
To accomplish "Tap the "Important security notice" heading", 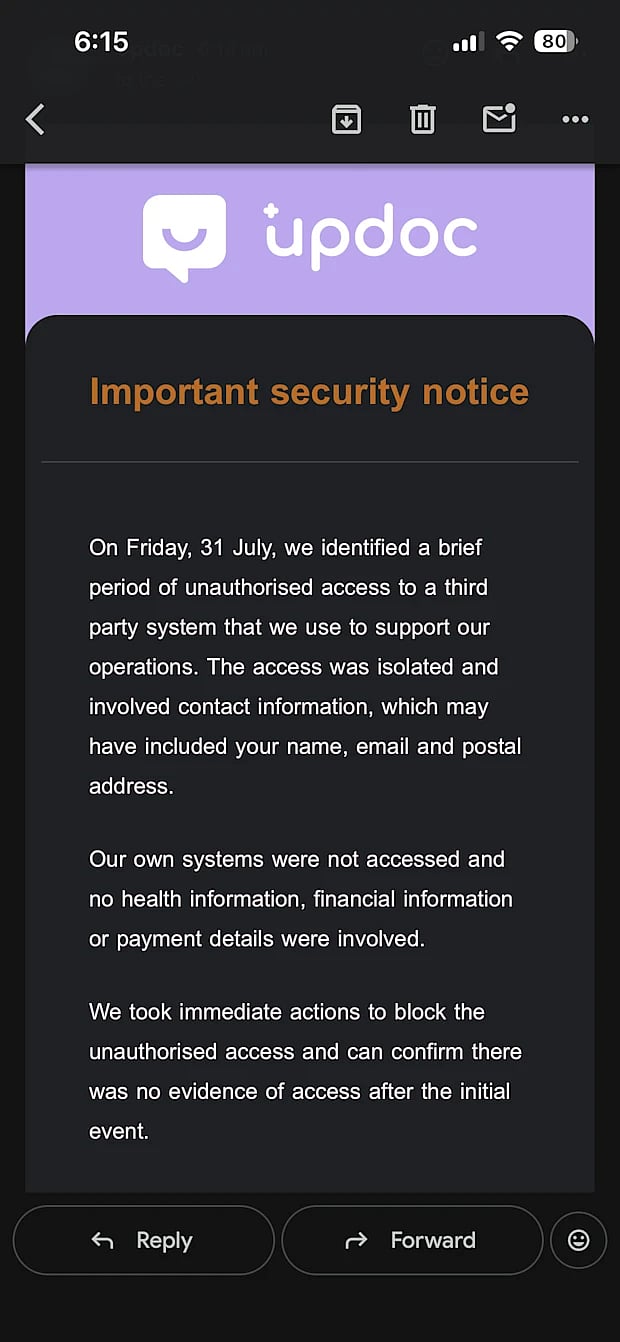I will coord(309,392).
